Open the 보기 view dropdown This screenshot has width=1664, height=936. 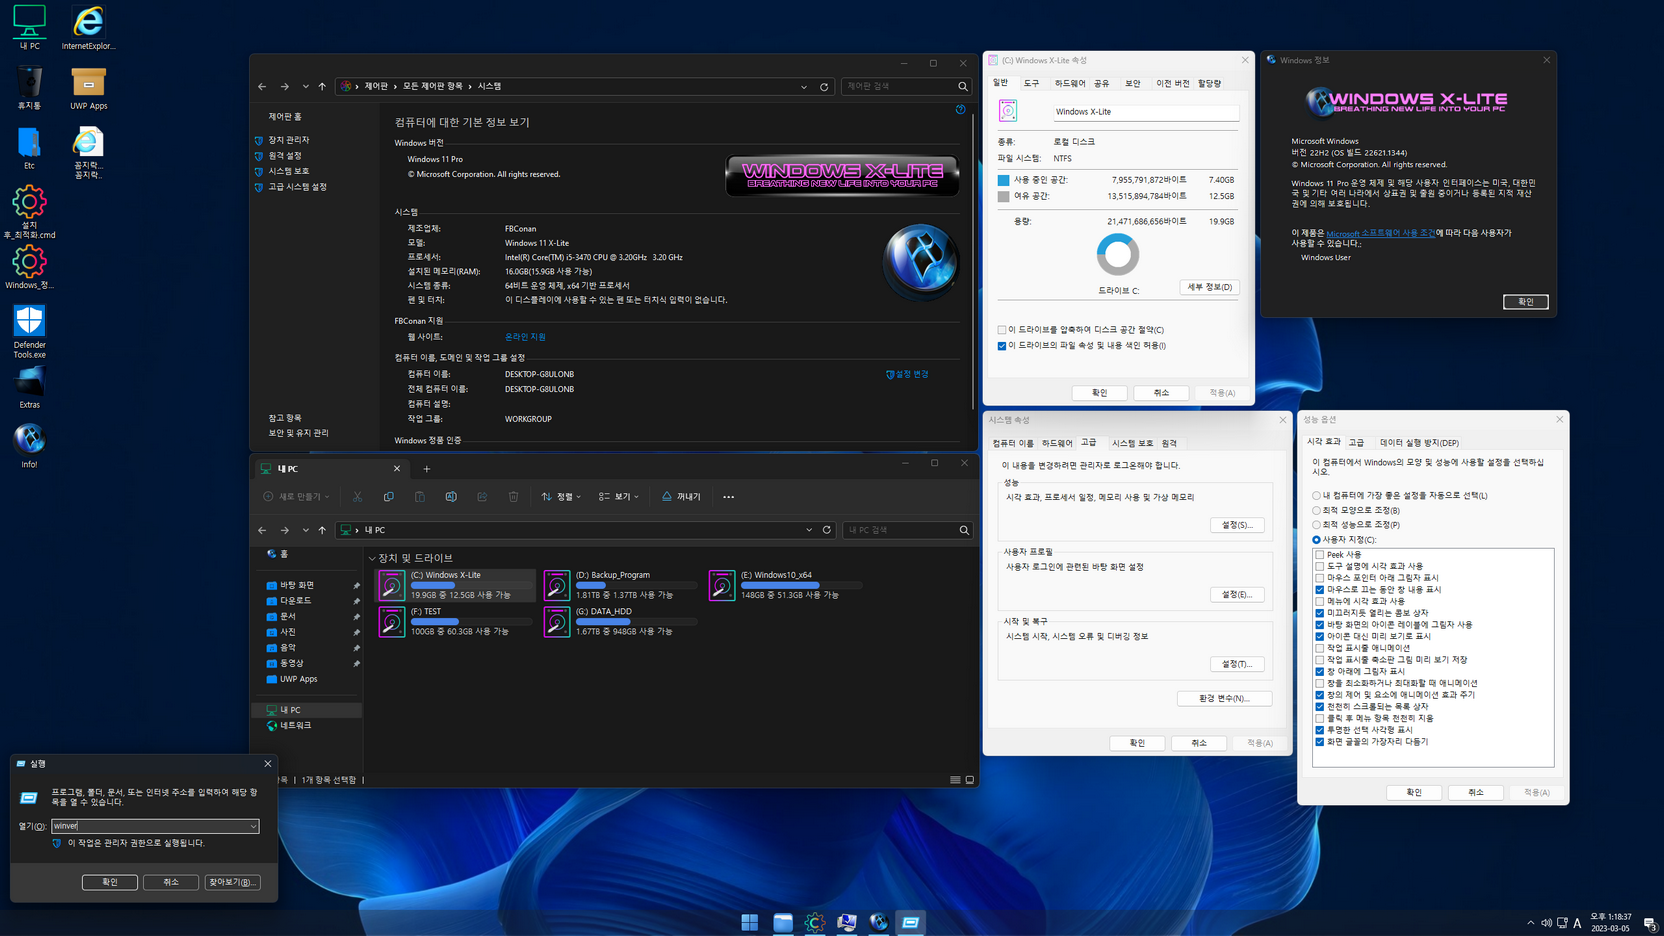pyautogui.click(x=618, y=497)
